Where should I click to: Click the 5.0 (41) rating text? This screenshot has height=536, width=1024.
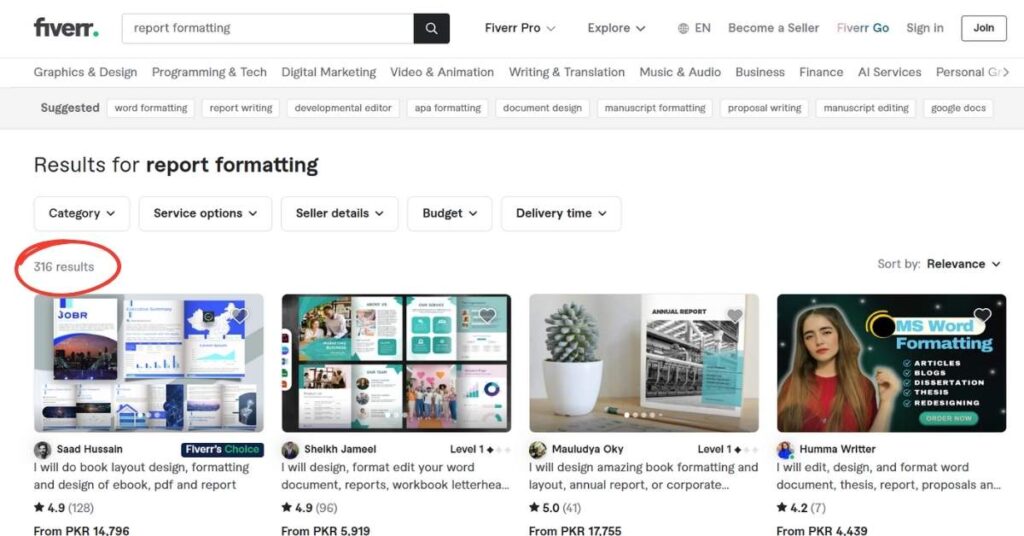(555, 507)
